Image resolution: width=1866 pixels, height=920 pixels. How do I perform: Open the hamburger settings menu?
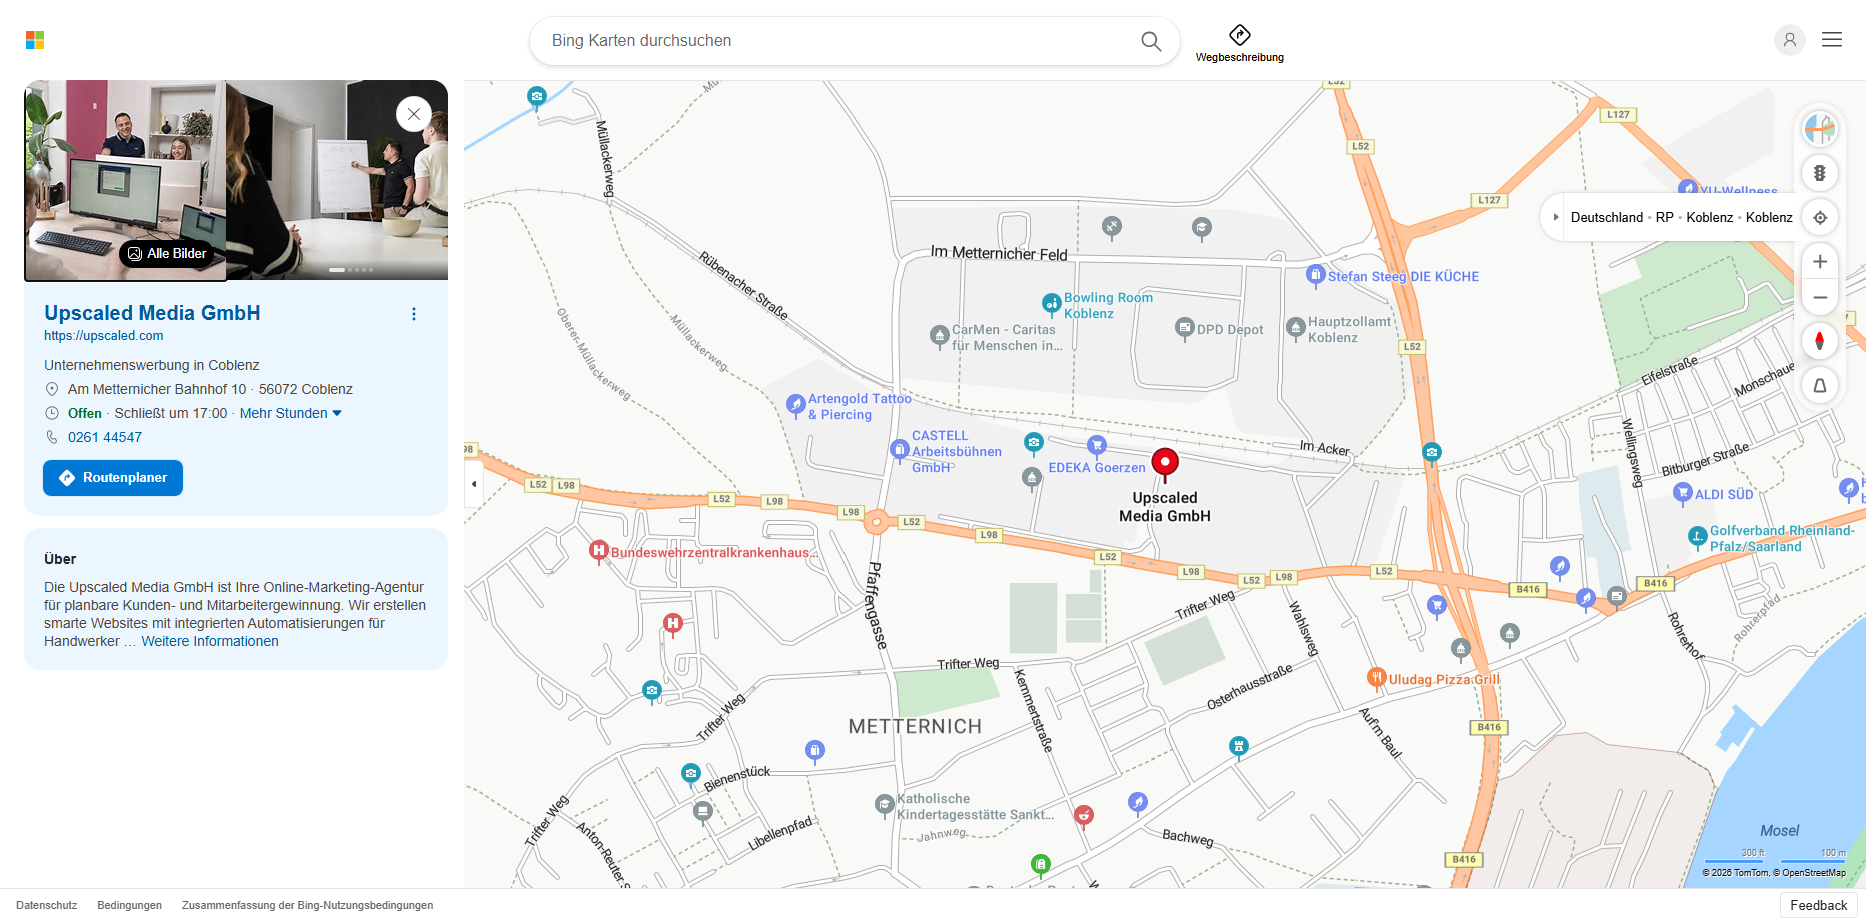tap(1832, 40)
